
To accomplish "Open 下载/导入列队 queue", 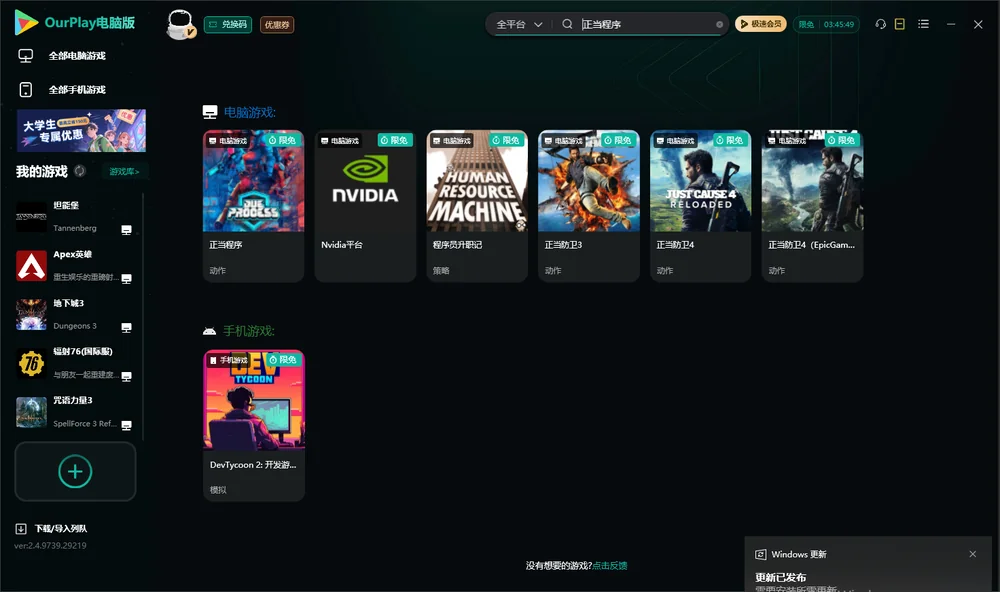I will (x=61, y=529).
